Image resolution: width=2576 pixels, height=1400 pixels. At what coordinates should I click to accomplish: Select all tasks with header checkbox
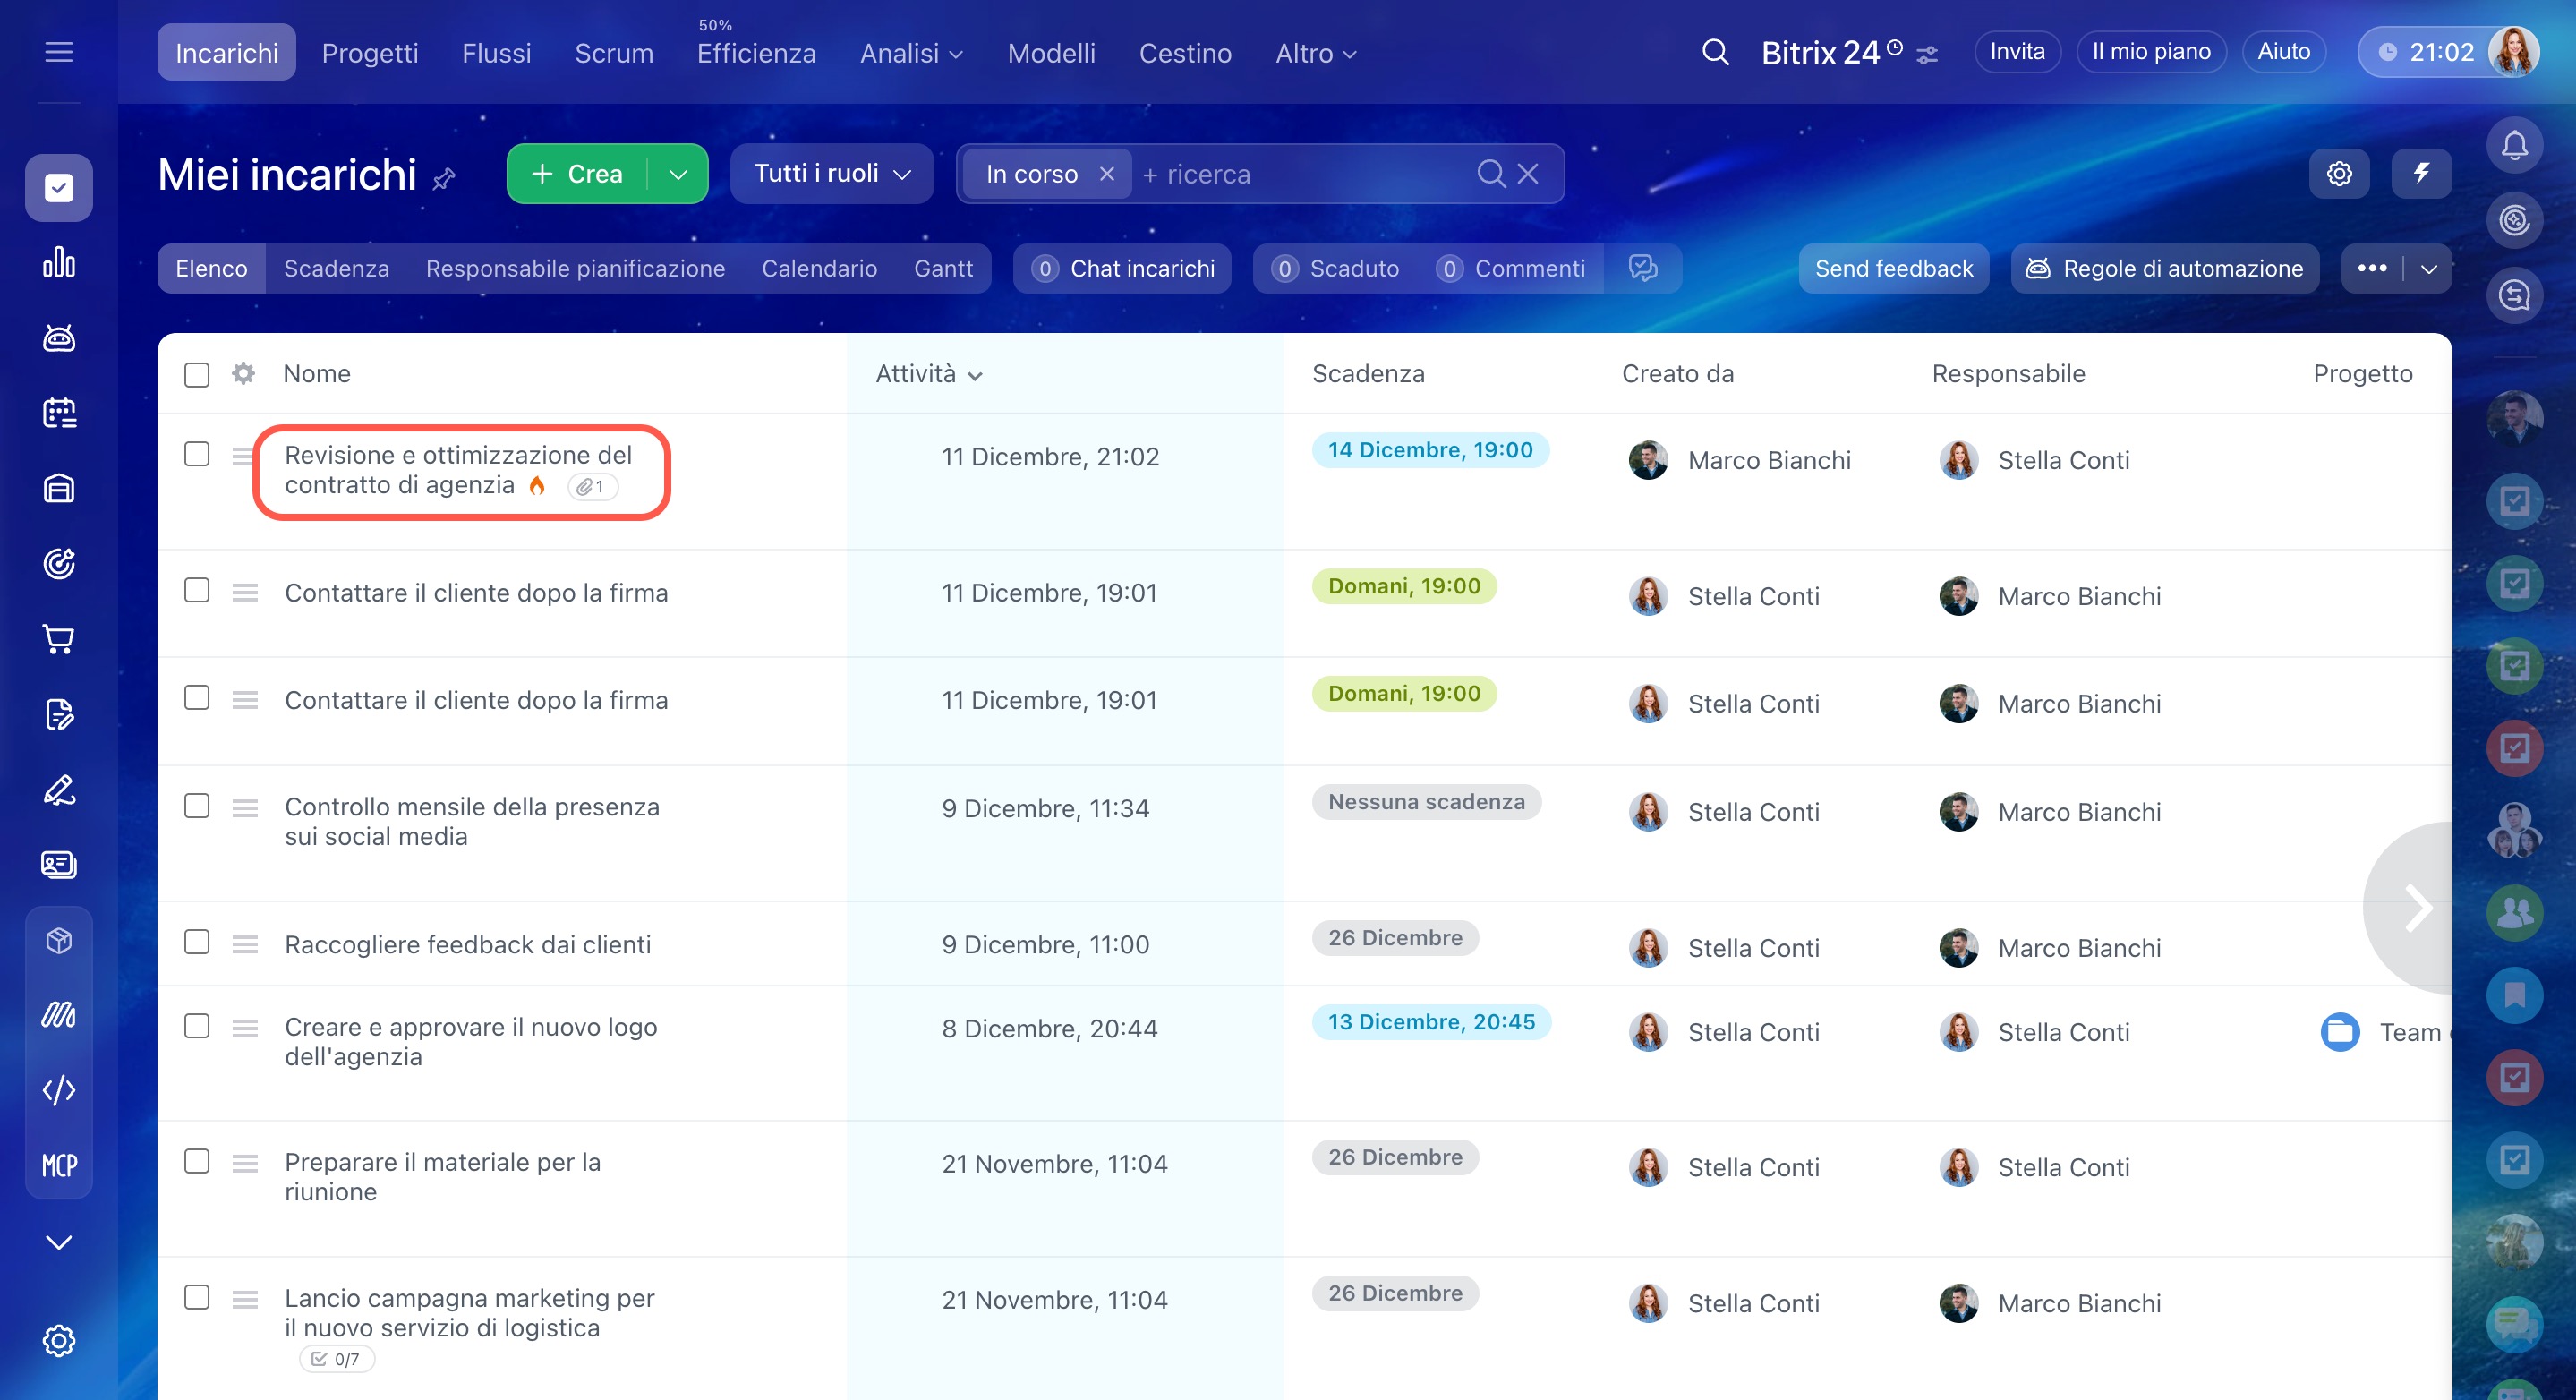197,375
